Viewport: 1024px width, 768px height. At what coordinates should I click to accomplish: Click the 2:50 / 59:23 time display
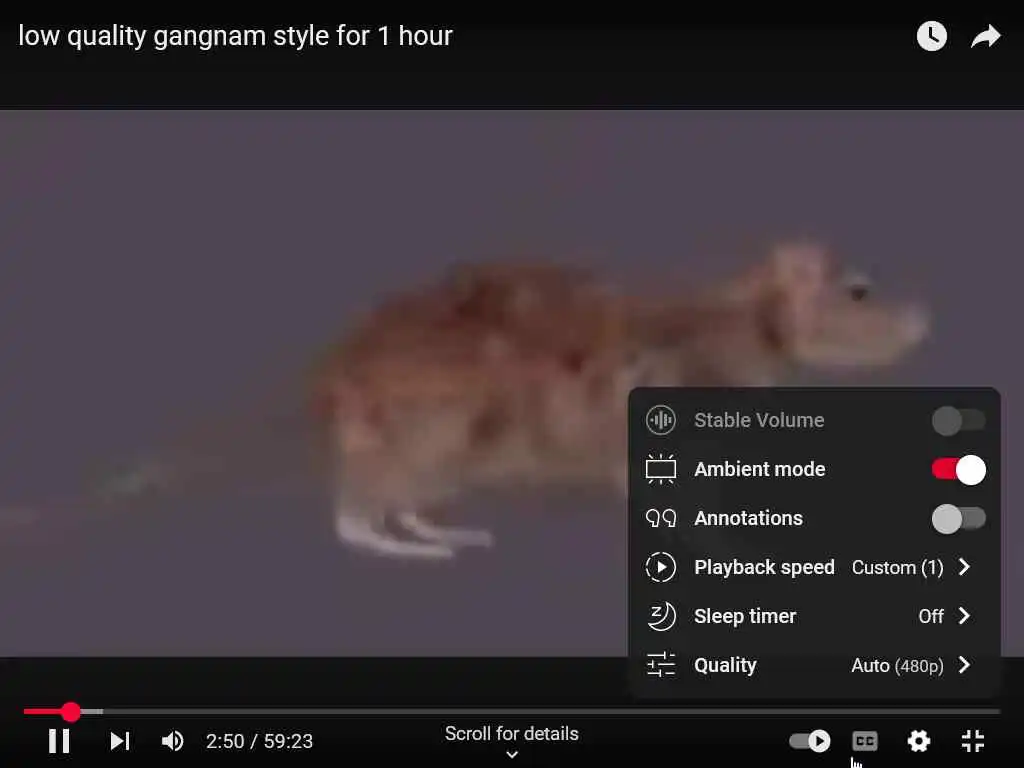[x=259, y=741]
